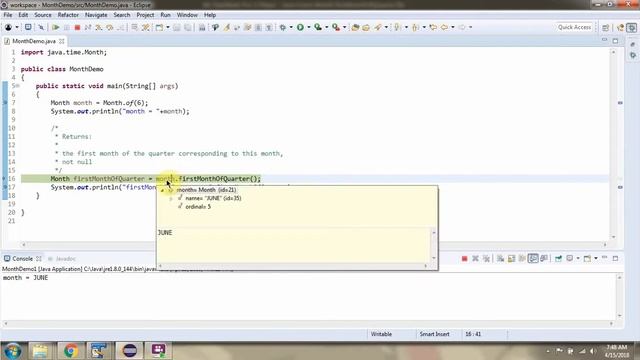The image size is (640, 360).
Task: Click the Back navigation arrow icon
Action: point(444,27)
